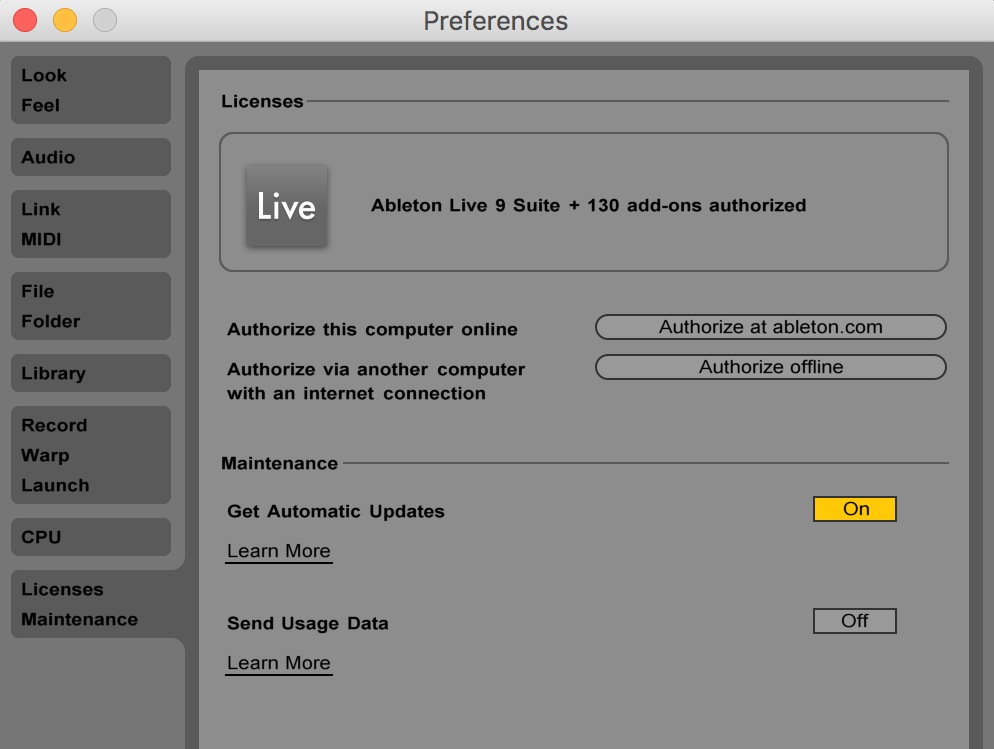Screen dimensions: 994x749
Task: Minimize the Preferences window
Action: [65, 20]
